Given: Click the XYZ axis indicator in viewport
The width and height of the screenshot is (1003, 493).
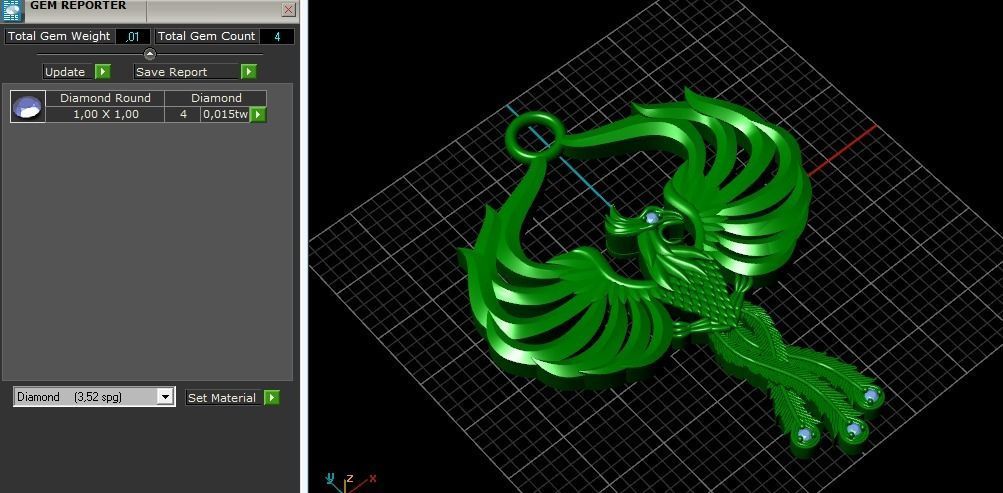Looking at the screenshot, I should point(351,481).
